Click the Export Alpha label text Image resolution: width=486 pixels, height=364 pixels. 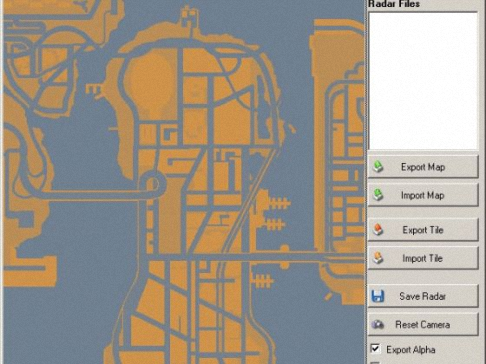click(411, 350)
